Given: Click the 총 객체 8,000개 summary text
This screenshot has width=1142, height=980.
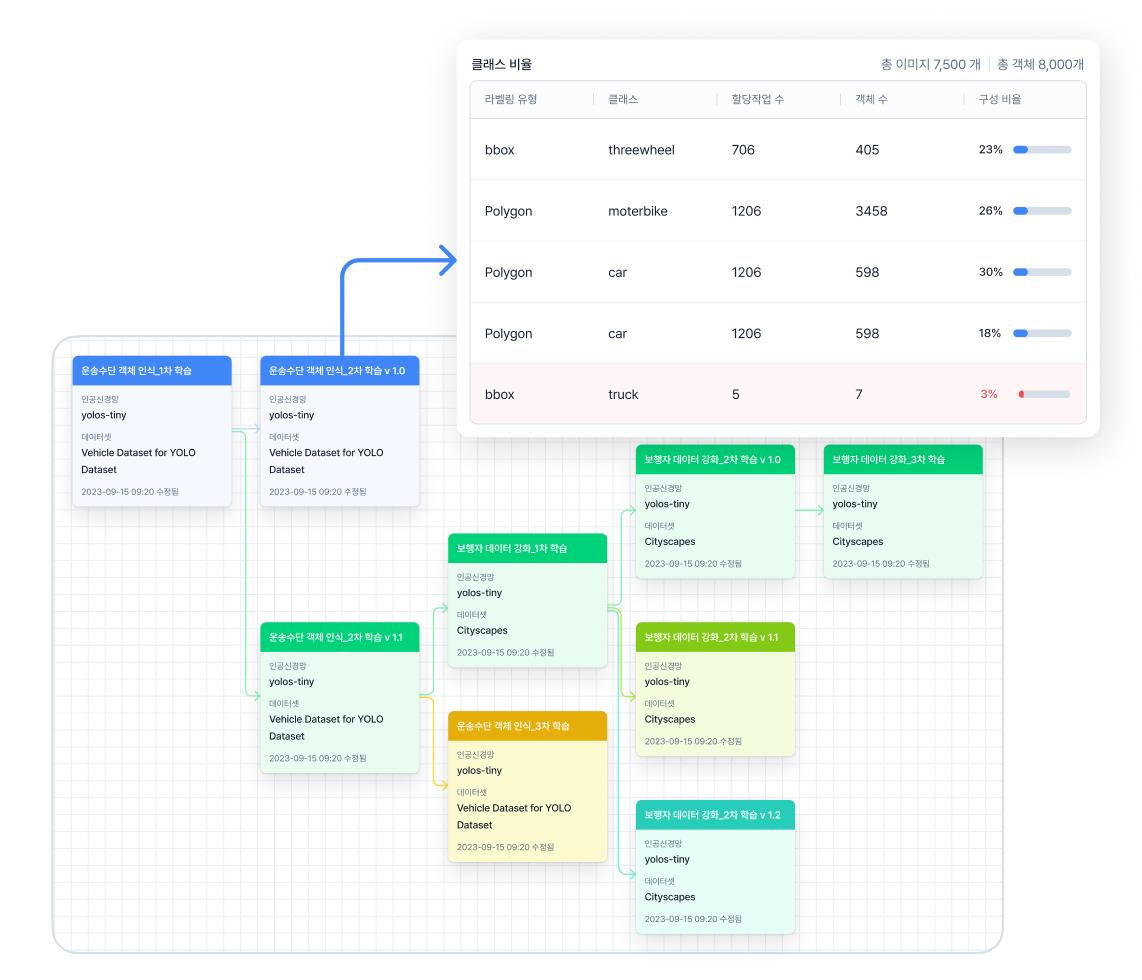Looking at the screenshot, I should click(x=1040, y=64).
